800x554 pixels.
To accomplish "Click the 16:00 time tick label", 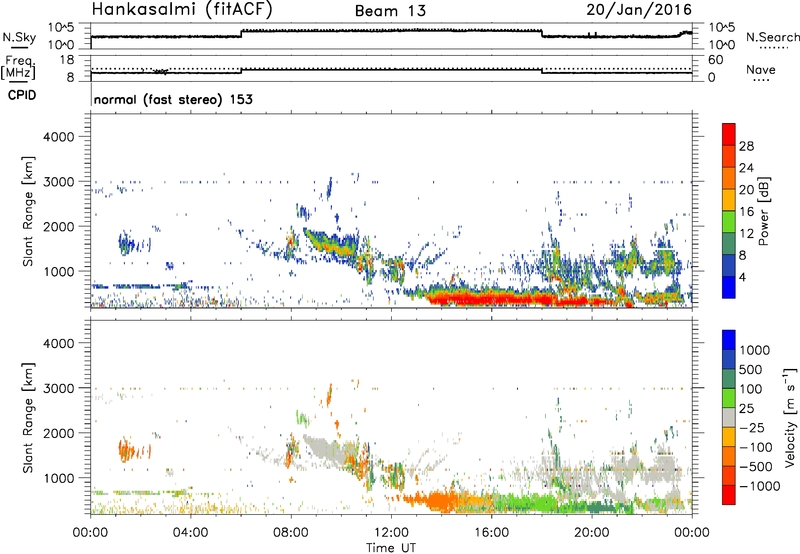I will [x=491, y=533].
